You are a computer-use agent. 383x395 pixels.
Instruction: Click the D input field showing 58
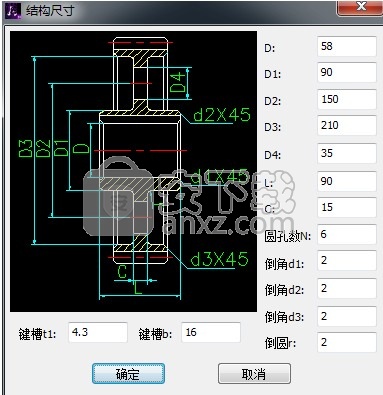[x=347, y=46]
